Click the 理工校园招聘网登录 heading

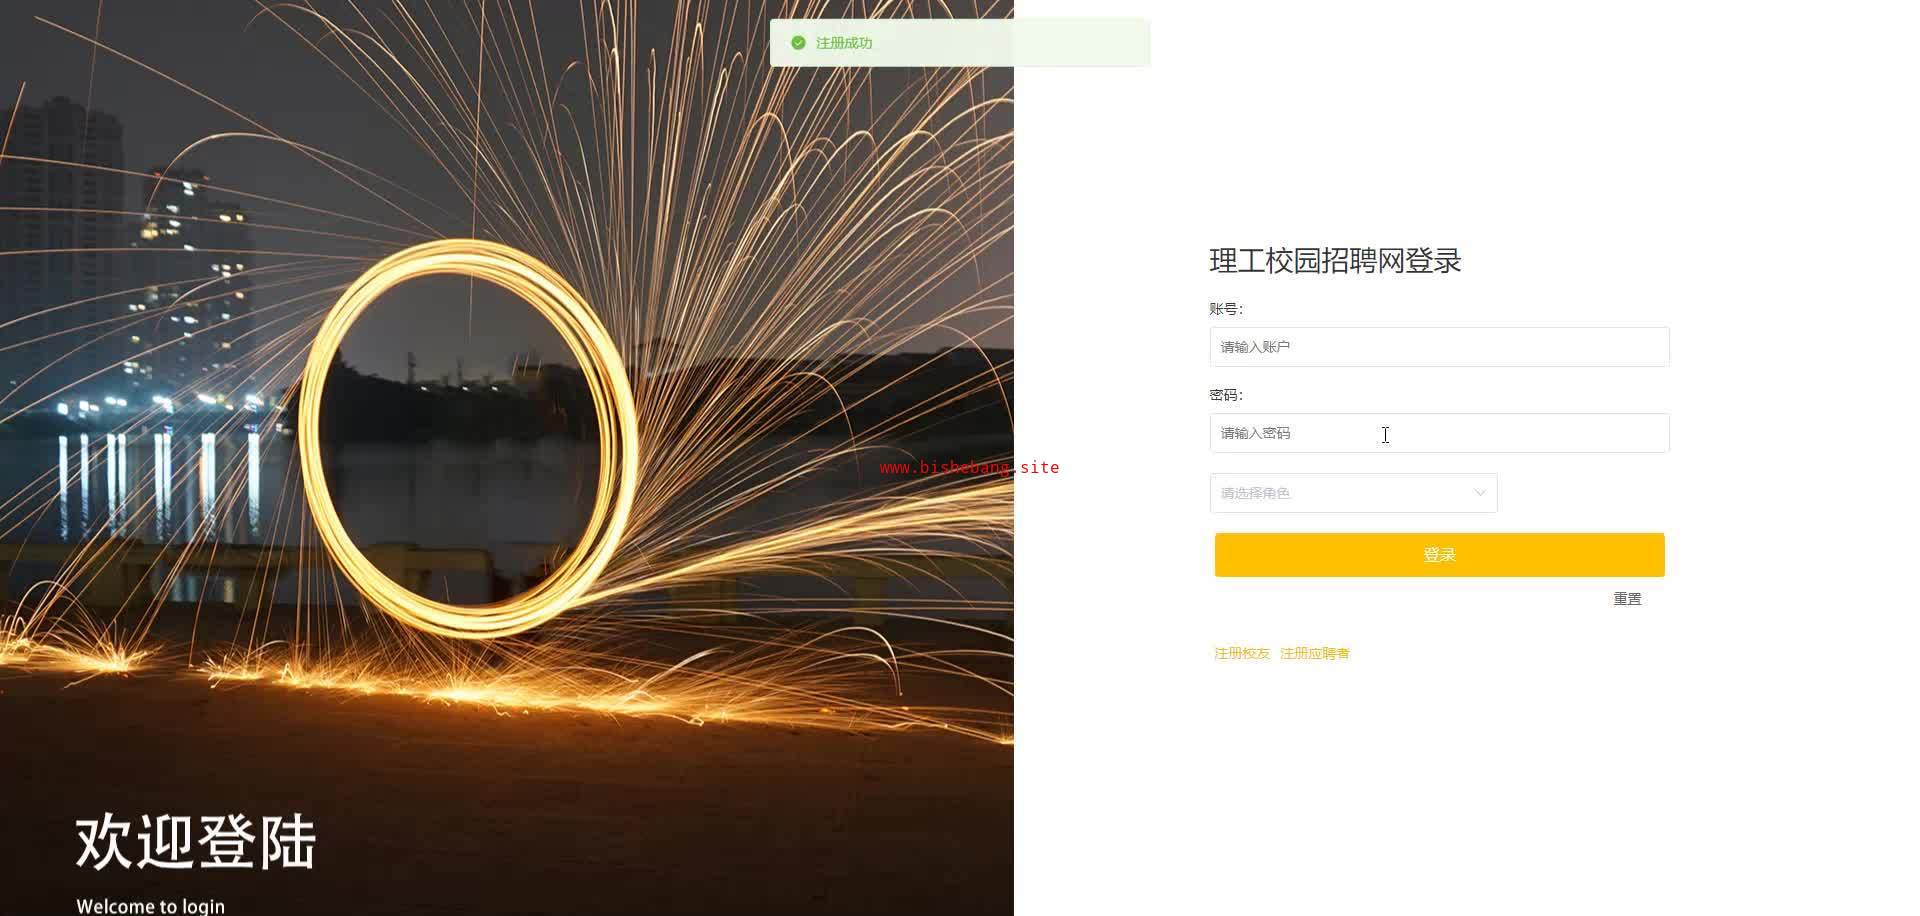1335,261
